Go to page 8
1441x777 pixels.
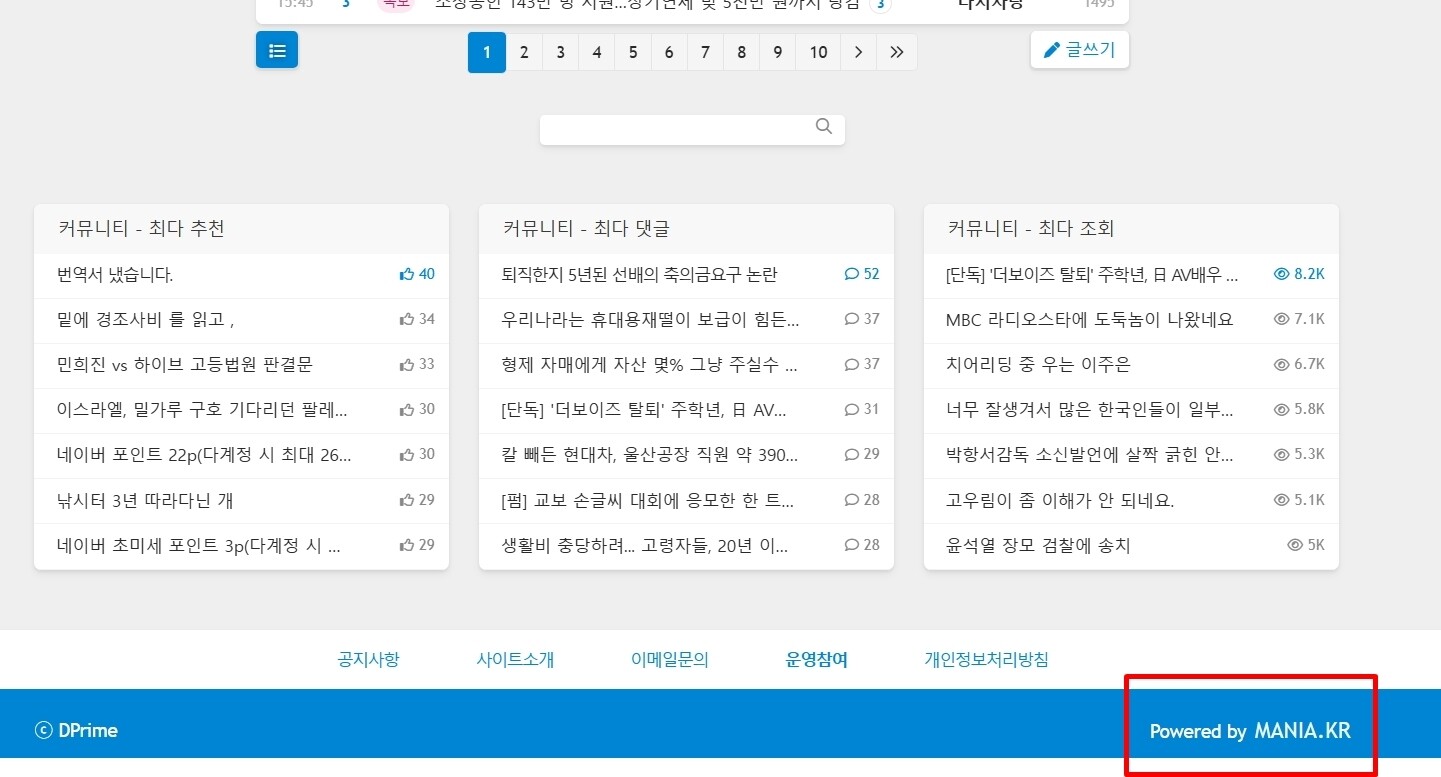tap(741, 53)
